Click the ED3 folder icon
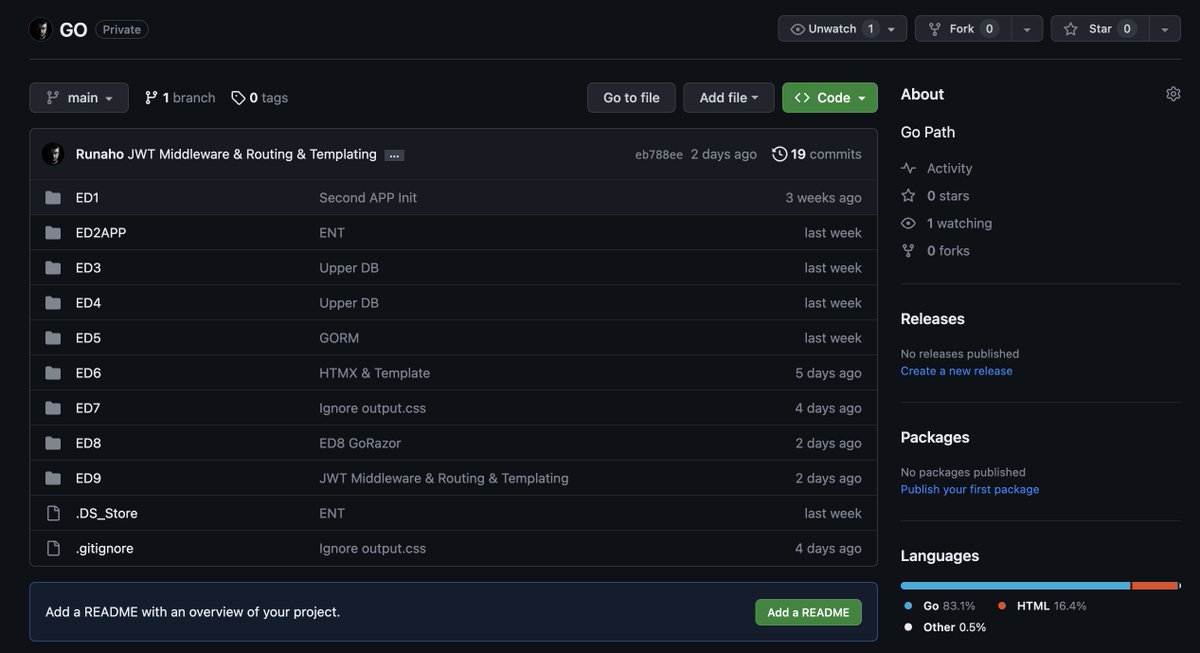The height and width of the screenshot is (653, 1200). [x=53, y=268]
